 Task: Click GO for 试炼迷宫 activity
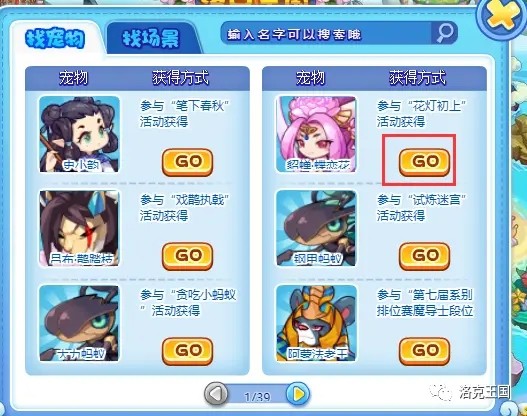(x=424, y=256)
